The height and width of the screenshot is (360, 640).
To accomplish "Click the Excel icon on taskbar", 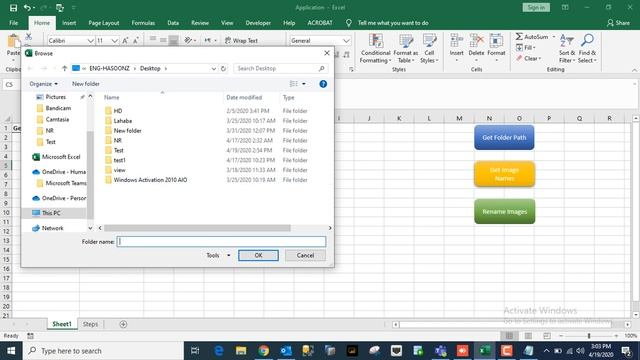I will pos(484,351).
